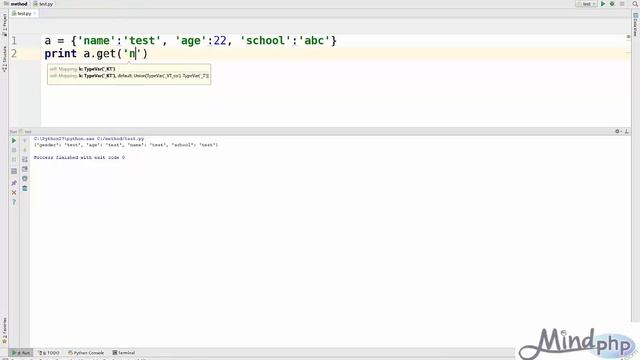Select second parameter hint with default argument
The height and width of the screenshot is (360, 640).
click(x=129, y=76)
